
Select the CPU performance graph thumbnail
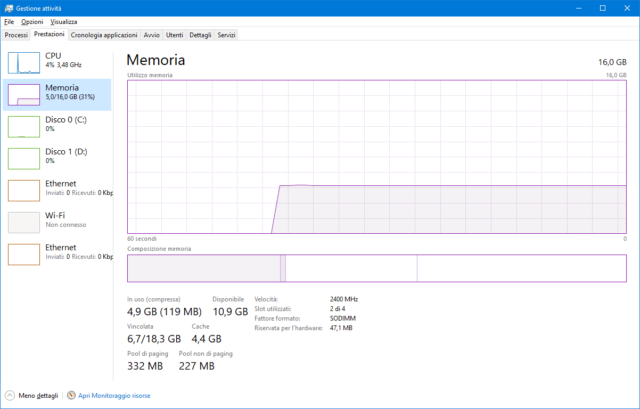tap(25, 62)
